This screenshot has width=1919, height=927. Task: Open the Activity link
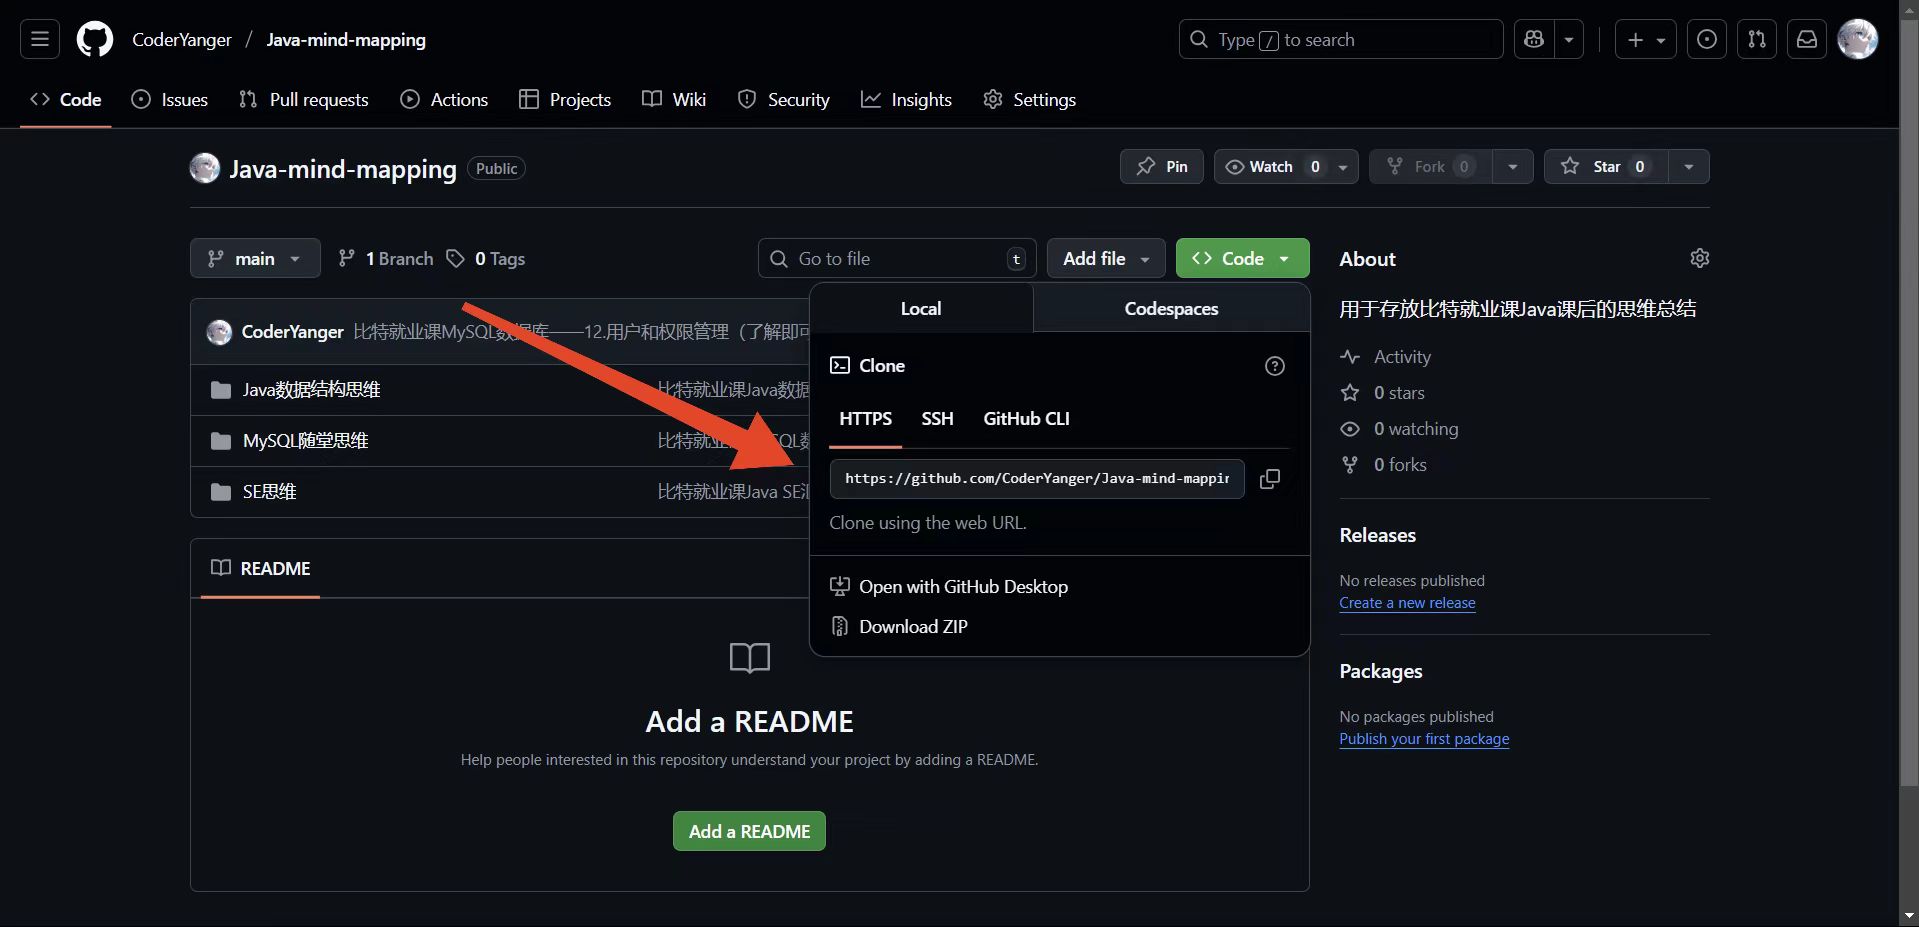pyautogui.click(x=1387, y=356)
